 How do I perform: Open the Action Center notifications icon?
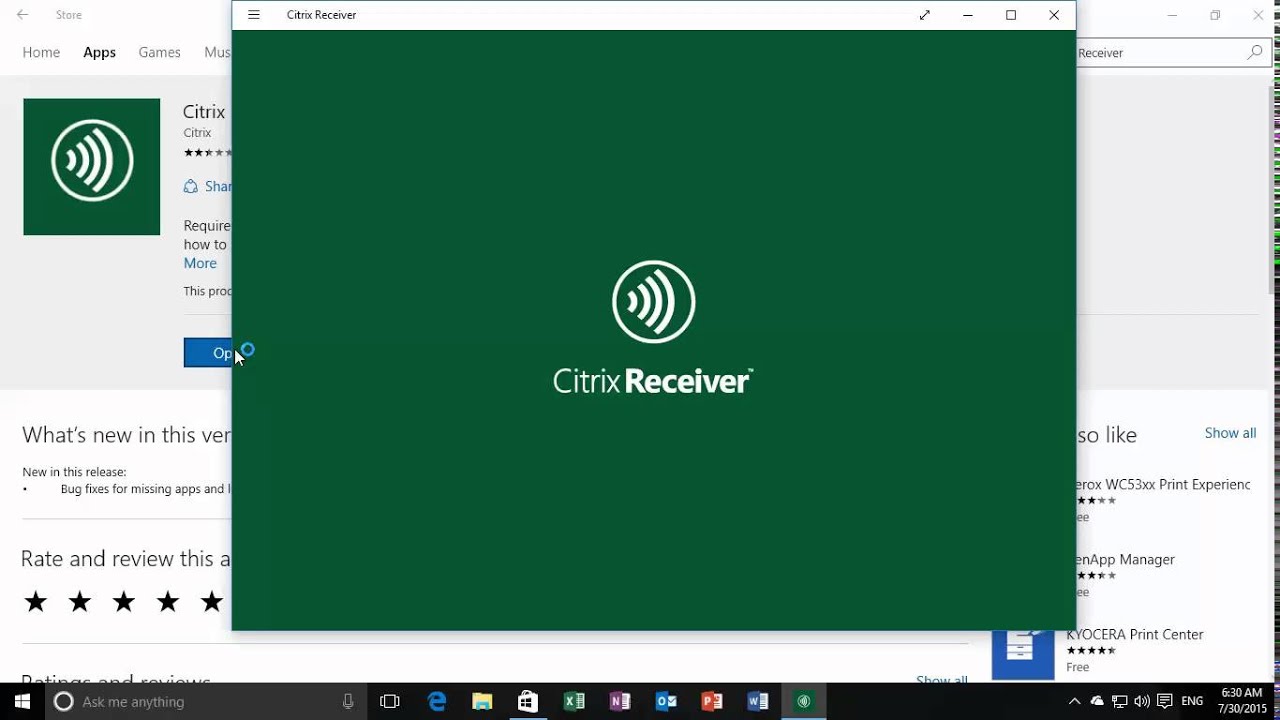(1164, 701)
